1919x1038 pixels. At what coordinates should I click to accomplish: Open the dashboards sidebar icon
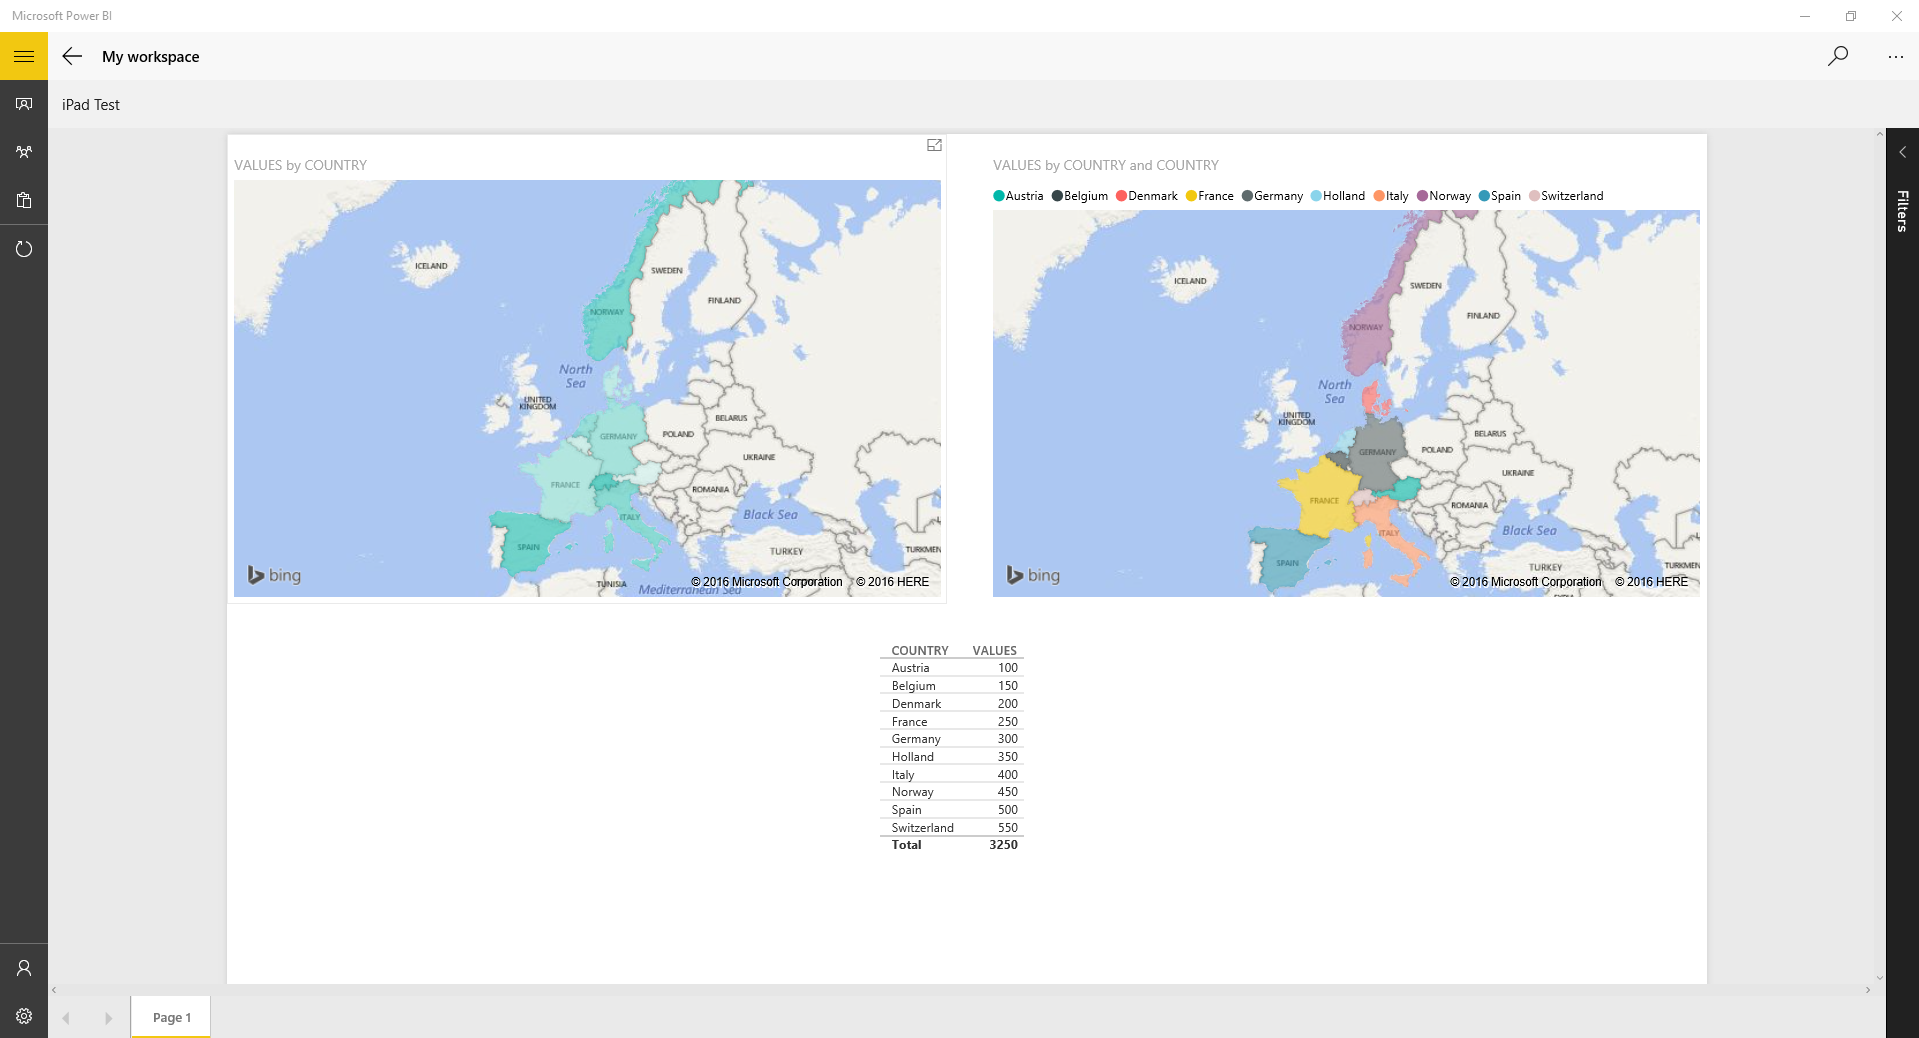tap(24, 104)
